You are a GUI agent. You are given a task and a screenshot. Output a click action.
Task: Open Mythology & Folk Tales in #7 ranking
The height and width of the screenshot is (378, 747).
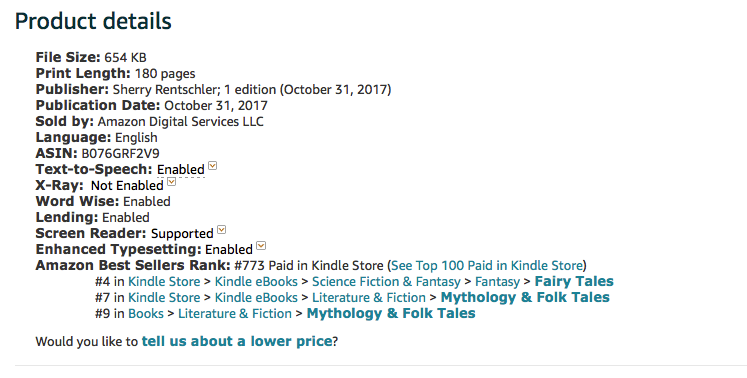point(525,297)
